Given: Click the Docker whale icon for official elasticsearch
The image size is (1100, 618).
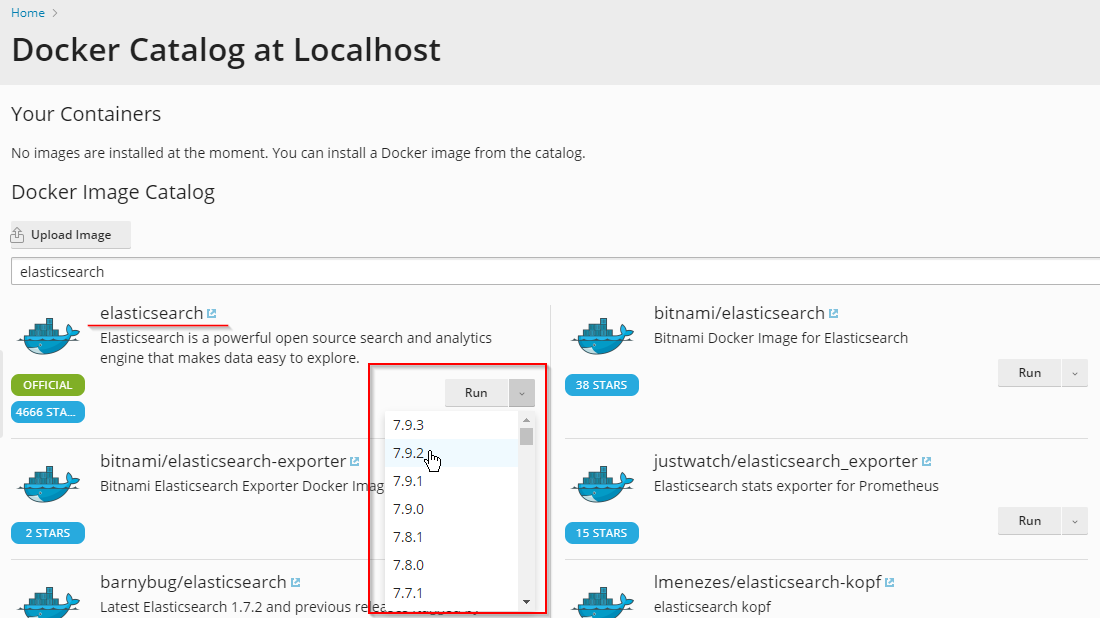Looking at the screenshot, I should pyautogui.click(x=49, y=337).
